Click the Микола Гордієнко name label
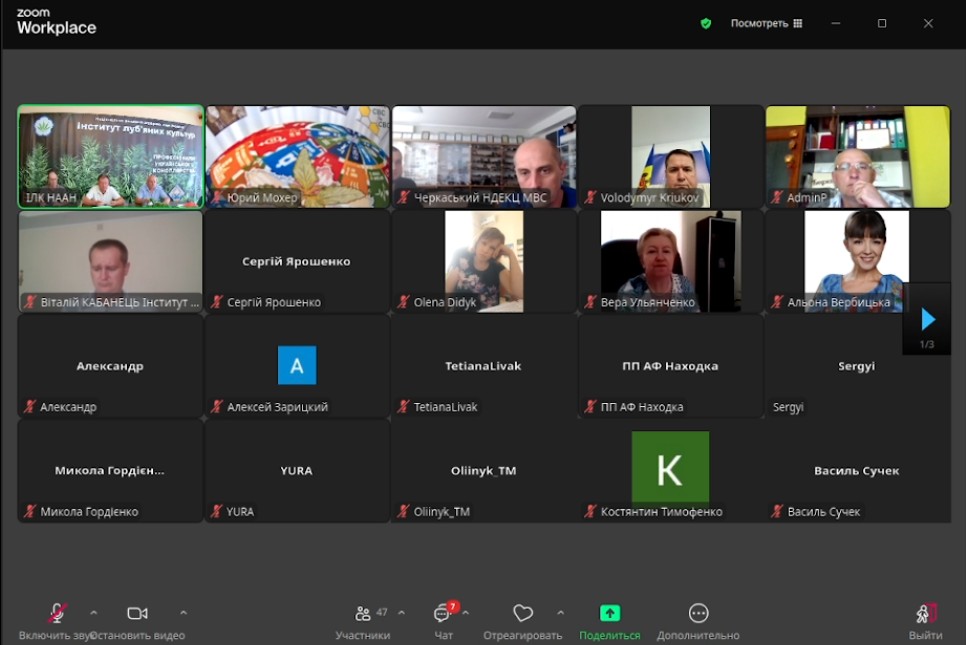 (89, 511)
